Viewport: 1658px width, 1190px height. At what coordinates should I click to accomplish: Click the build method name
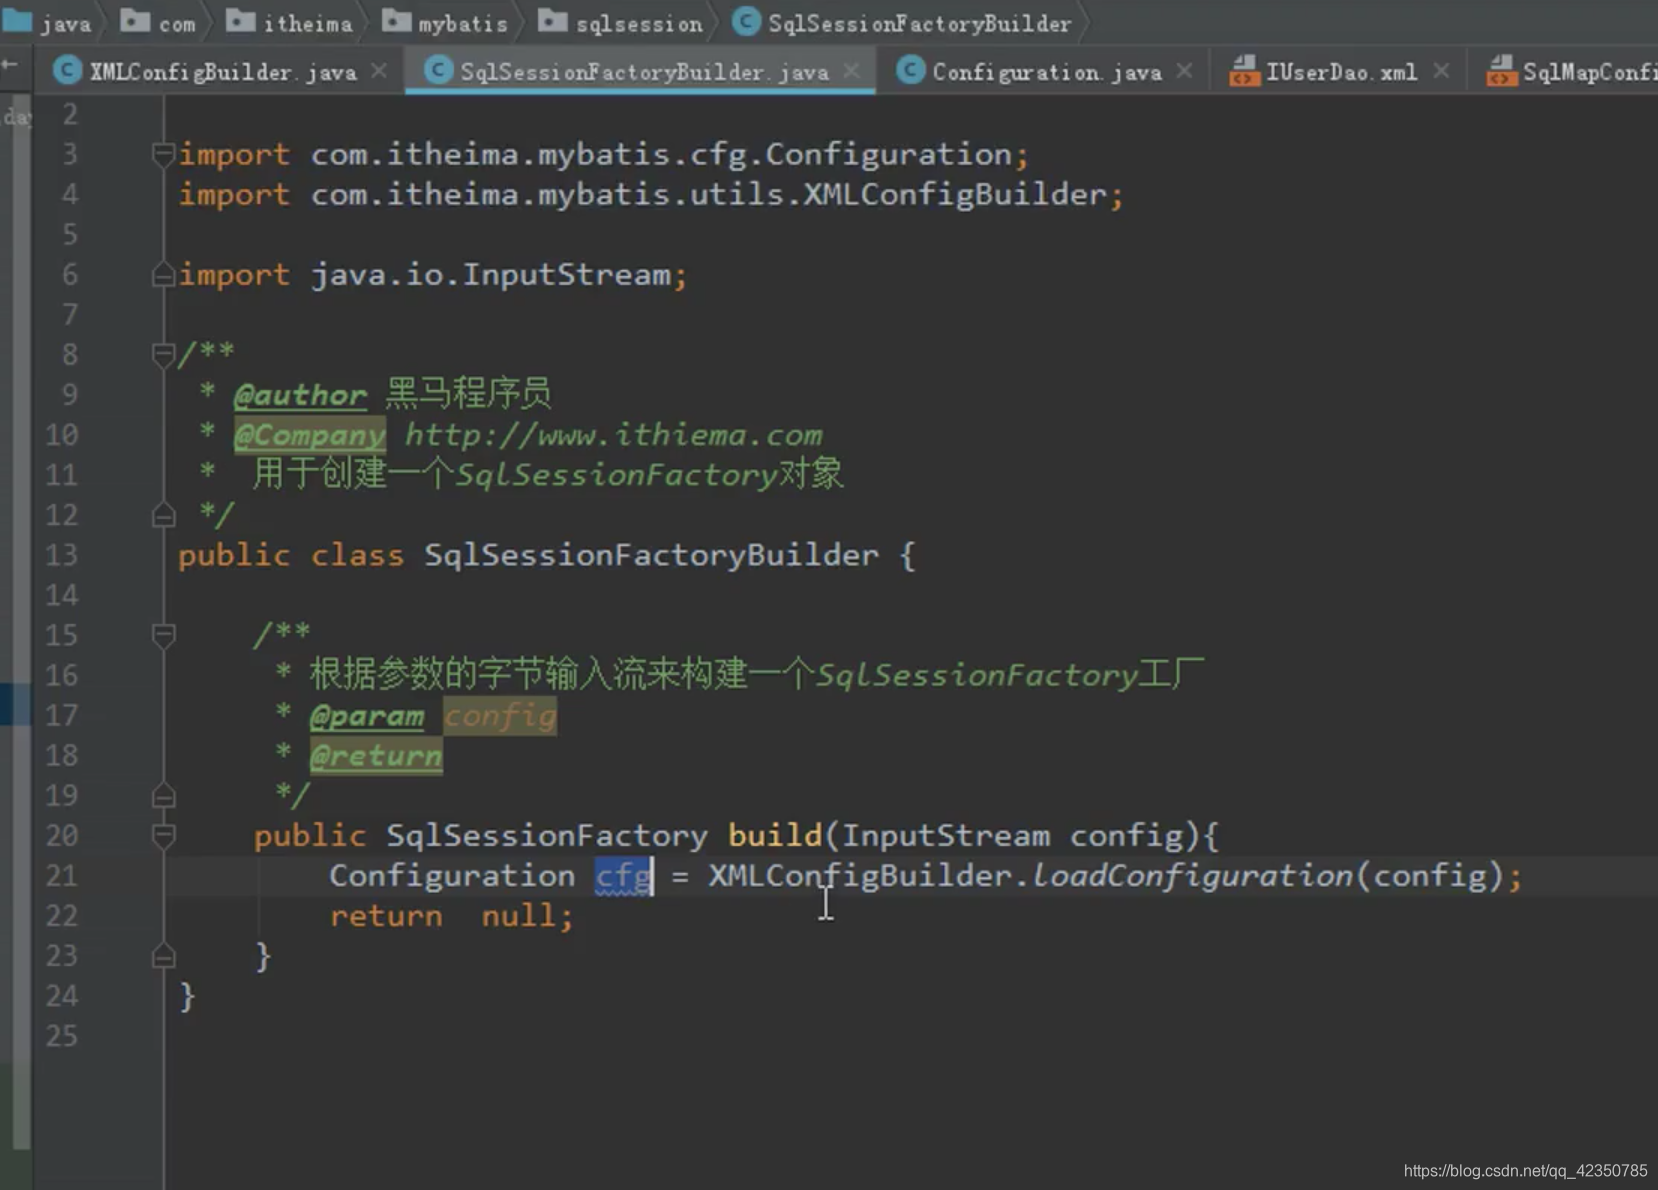pos(775,835)
